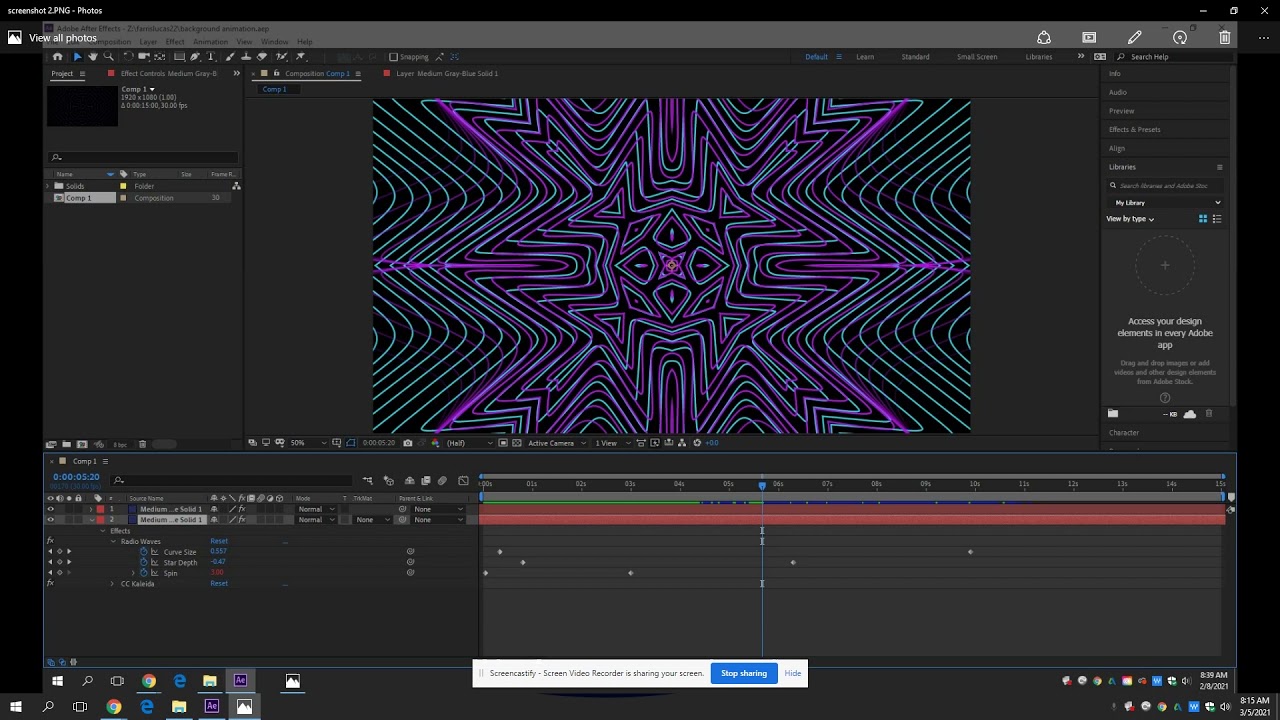Open the Effect Controls panel tab
The image size is (1280, 720).
click(168, 74)
